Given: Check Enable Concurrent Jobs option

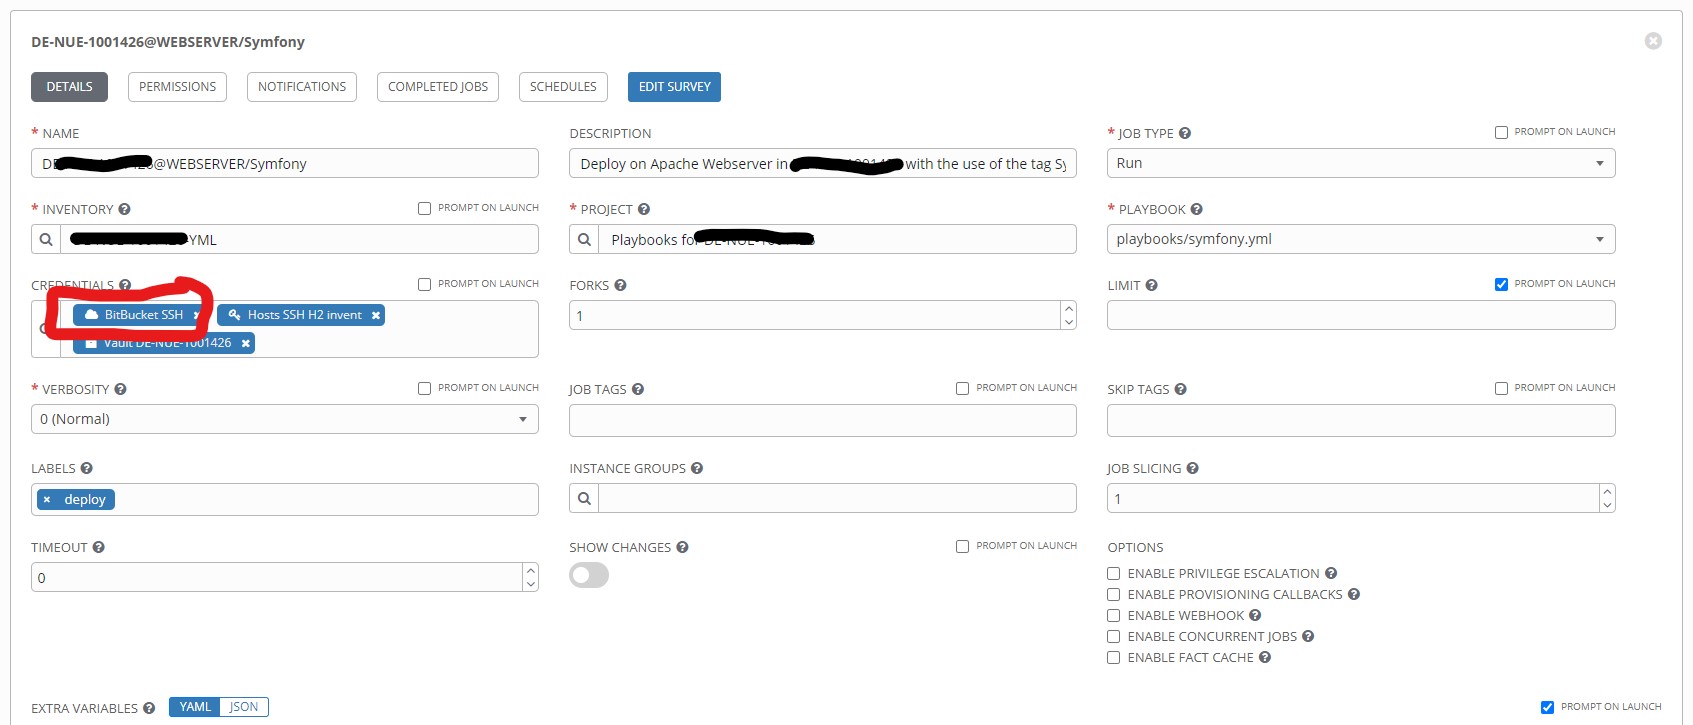Looking at the screenshot, I should pyautogui.click(x=1113, y=637).
